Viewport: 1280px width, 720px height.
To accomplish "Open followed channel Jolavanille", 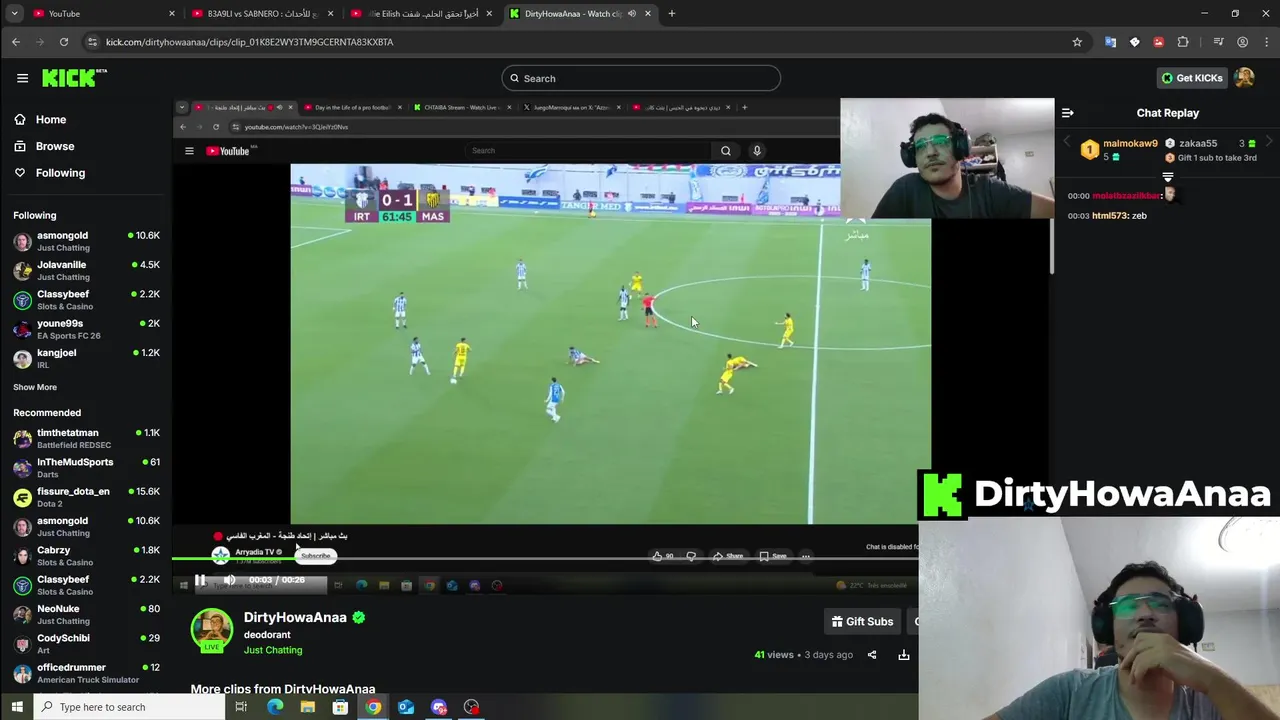I will 62,265.
